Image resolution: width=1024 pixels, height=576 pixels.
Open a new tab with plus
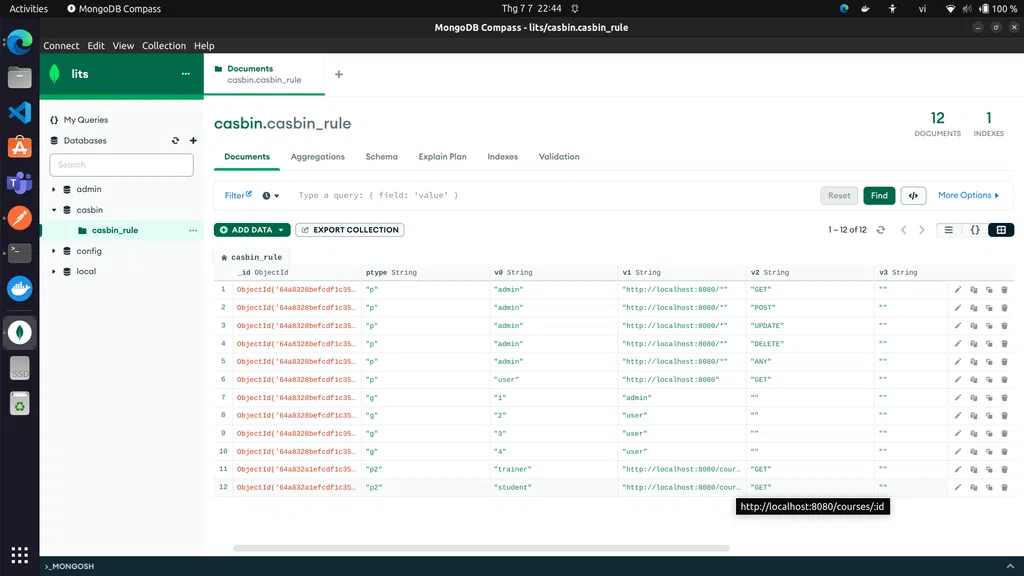click(x=338, y=74)
